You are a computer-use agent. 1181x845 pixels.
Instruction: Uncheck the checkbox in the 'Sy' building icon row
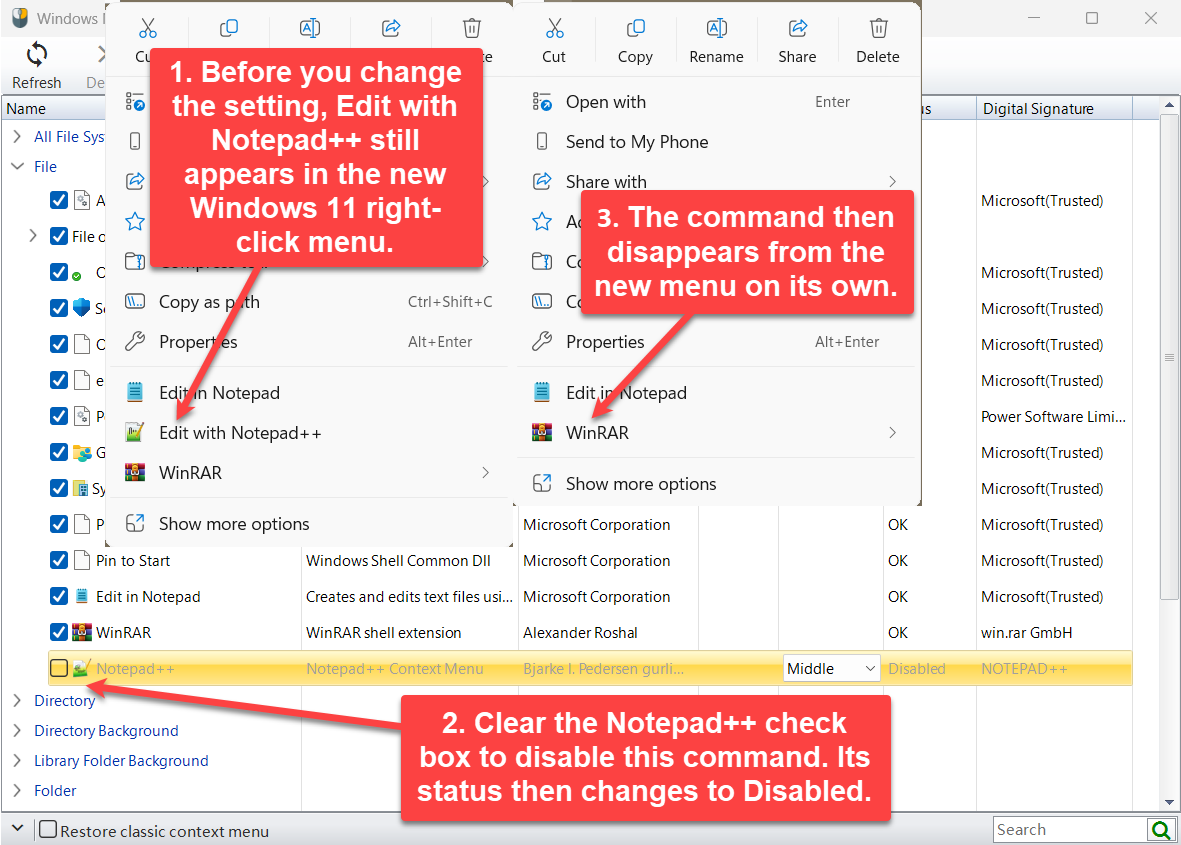pyautogui.click(x=59, y=488)
